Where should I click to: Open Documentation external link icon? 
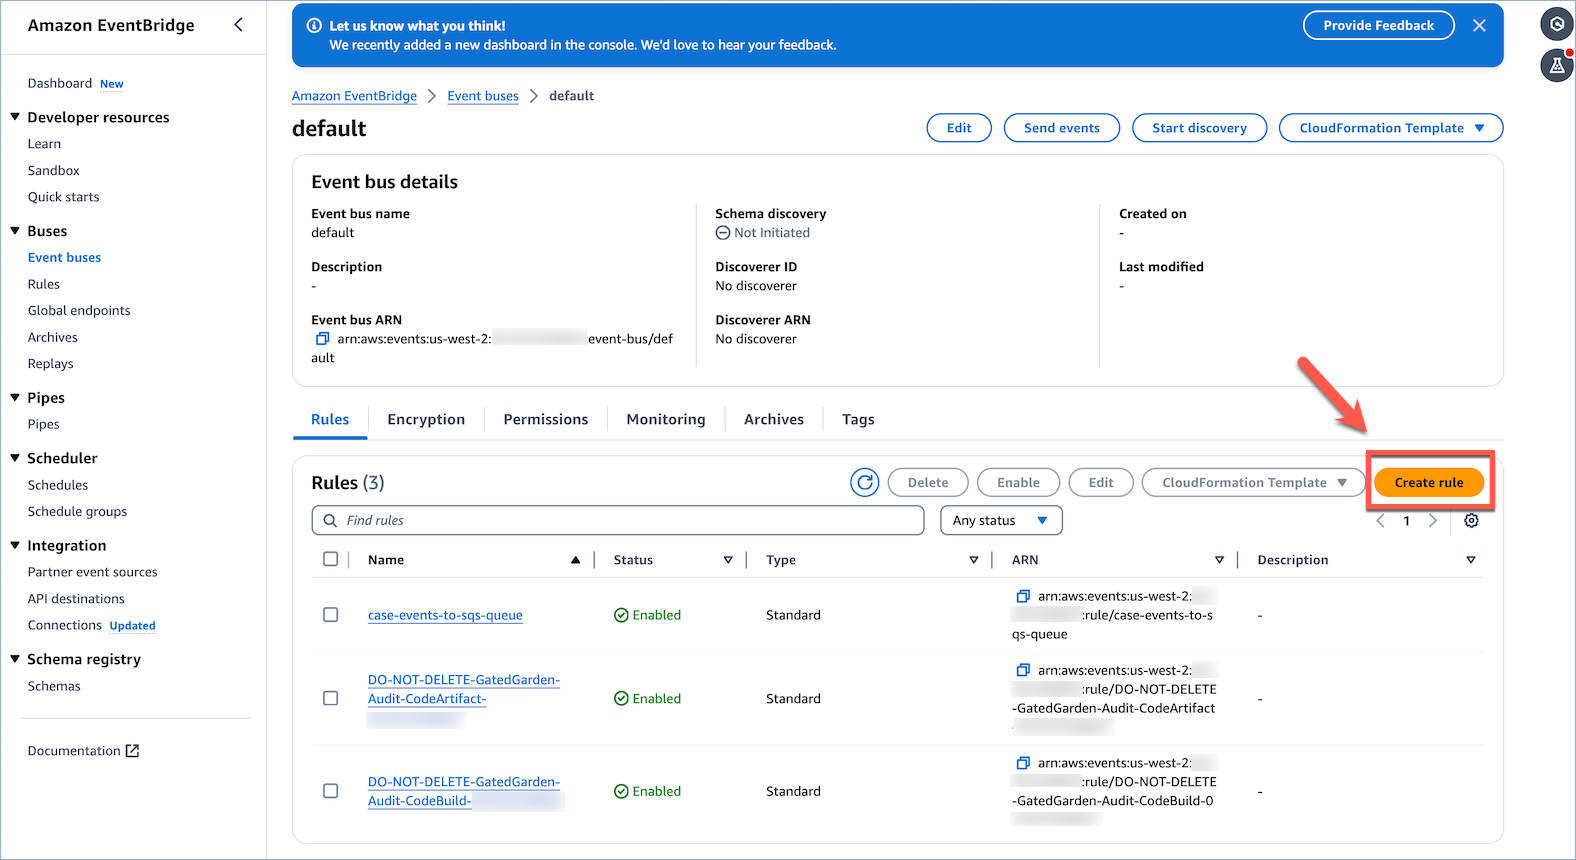point(132,751)
